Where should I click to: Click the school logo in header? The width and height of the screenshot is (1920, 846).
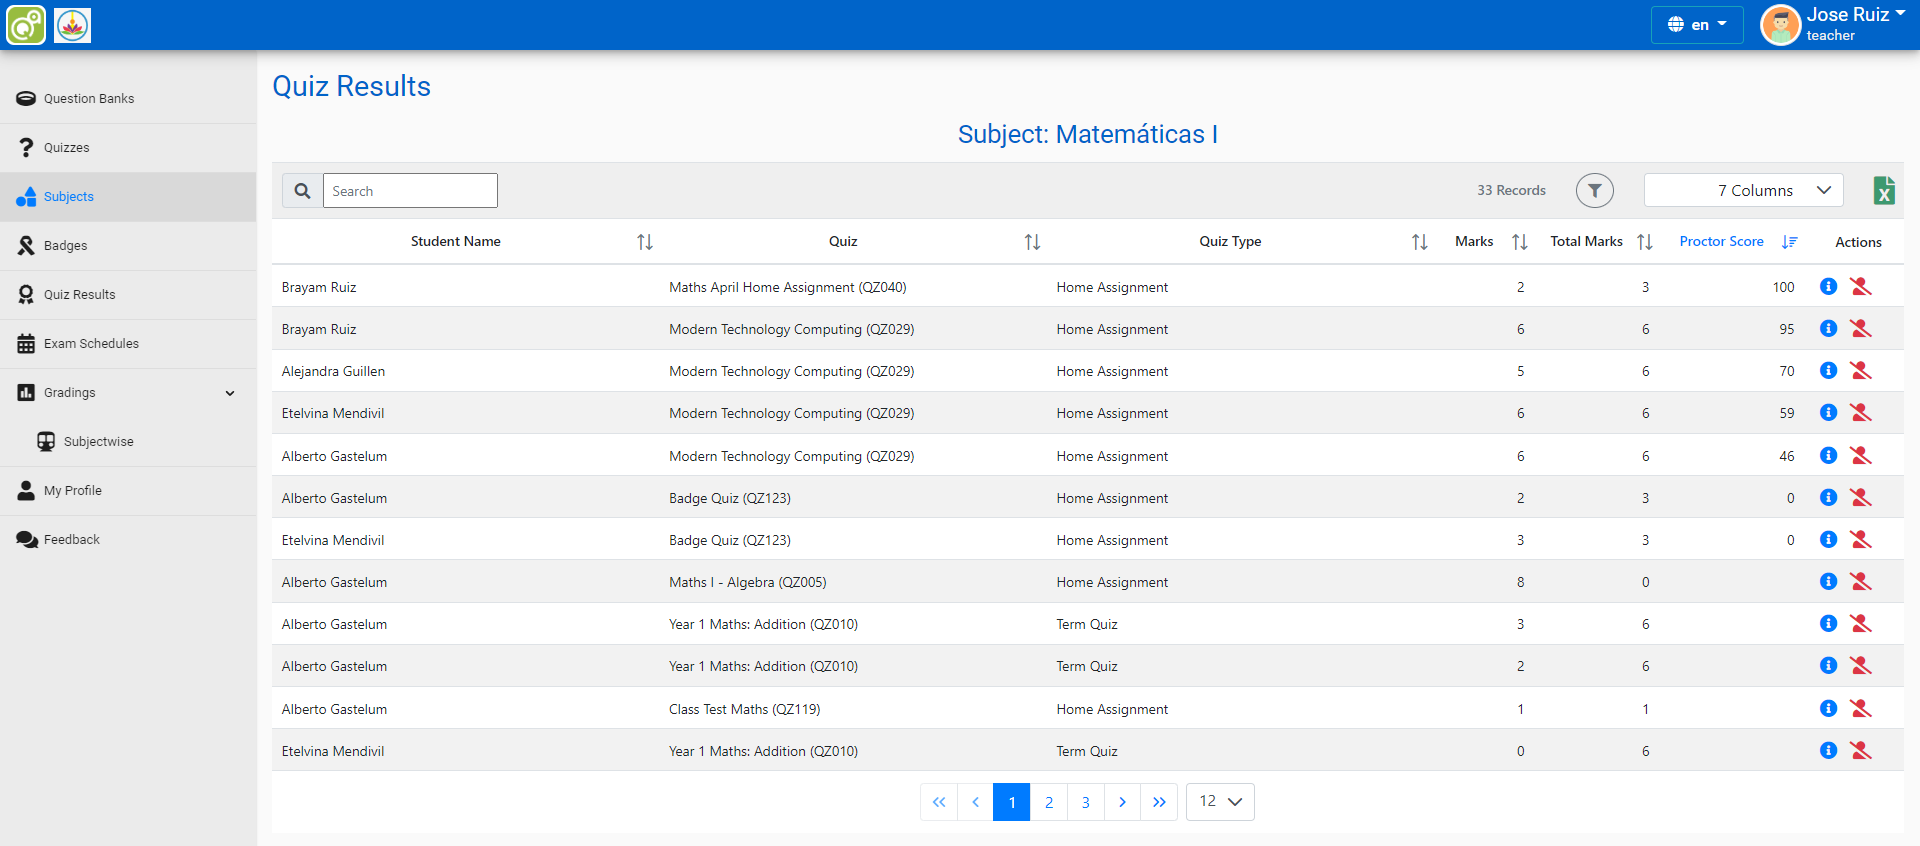click(72, 25)
